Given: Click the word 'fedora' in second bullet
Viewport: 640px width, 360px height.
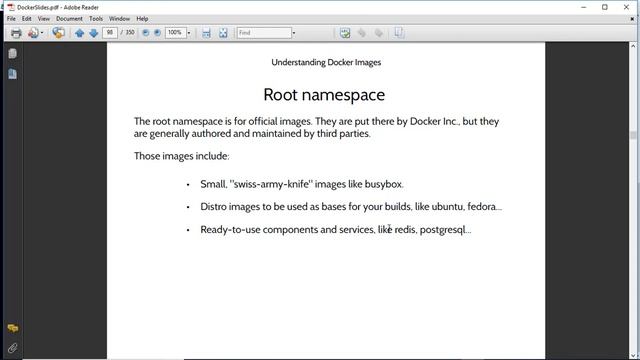Looking at the screenshot, I should [482, 207].
